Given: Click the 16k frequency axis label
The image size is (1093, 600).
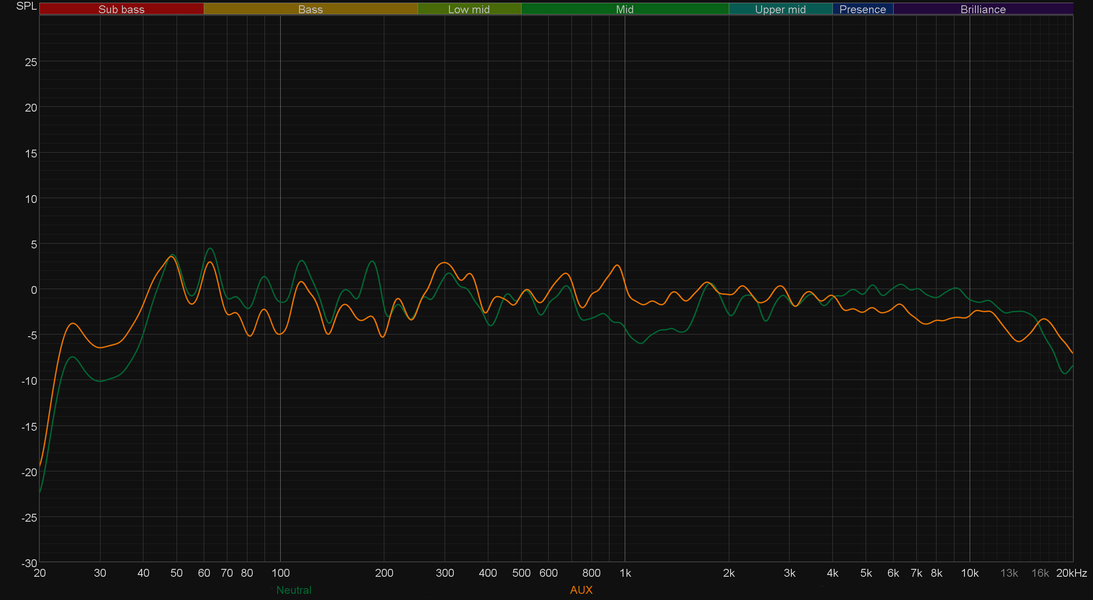Looking at the screenshot, I should tap(1040, 574).
